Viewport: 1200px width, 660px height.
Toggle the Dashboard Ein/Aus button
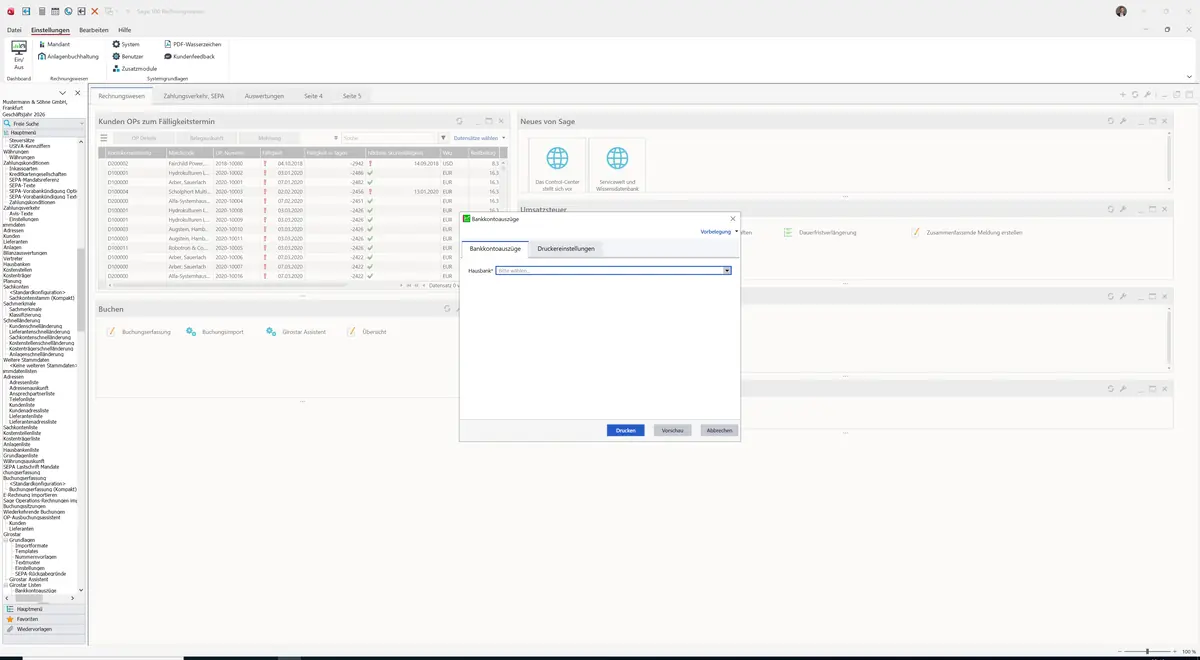(x=19, y=55)
